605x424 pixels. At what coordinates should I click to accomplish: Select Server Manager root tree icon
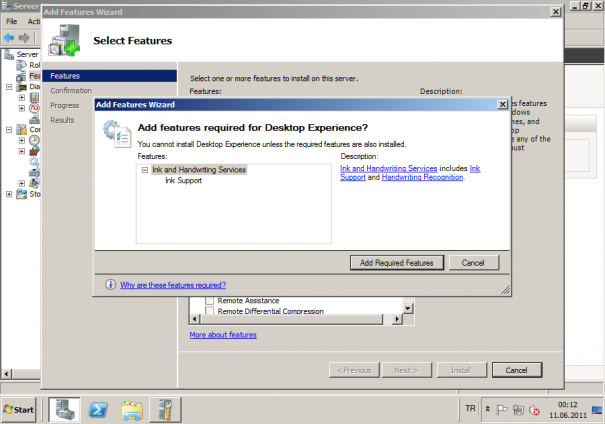(x=9, y=54)
